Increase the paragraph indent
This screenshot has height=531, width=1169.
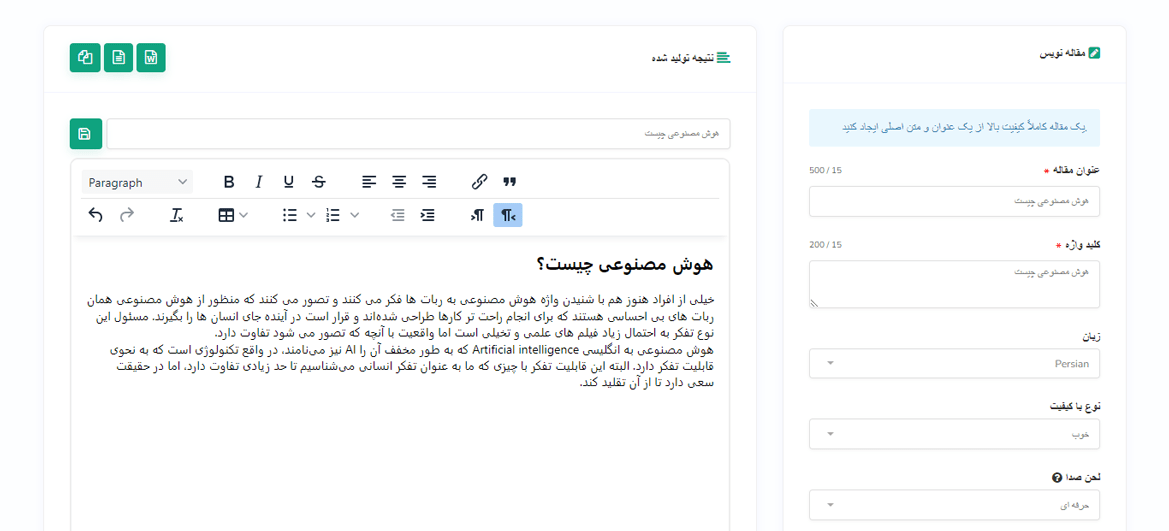[x=428, y=215]
